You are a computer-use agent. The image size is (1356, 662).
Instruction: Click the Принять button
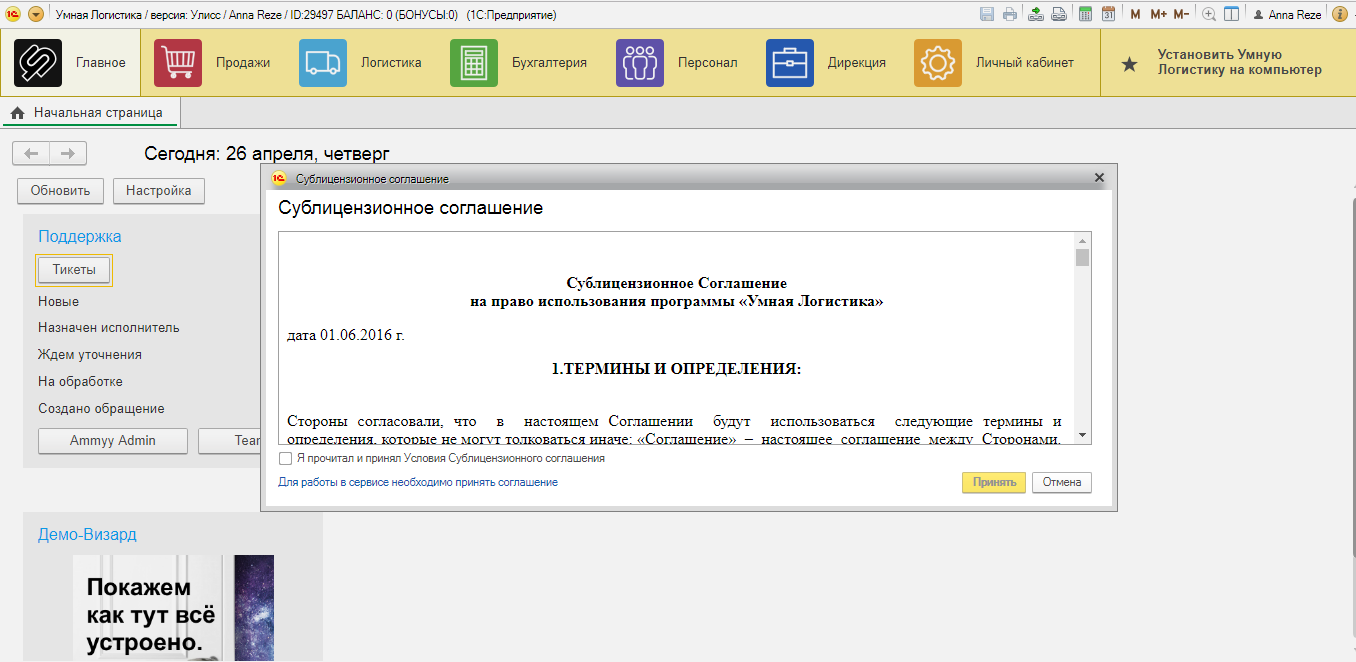994,482
